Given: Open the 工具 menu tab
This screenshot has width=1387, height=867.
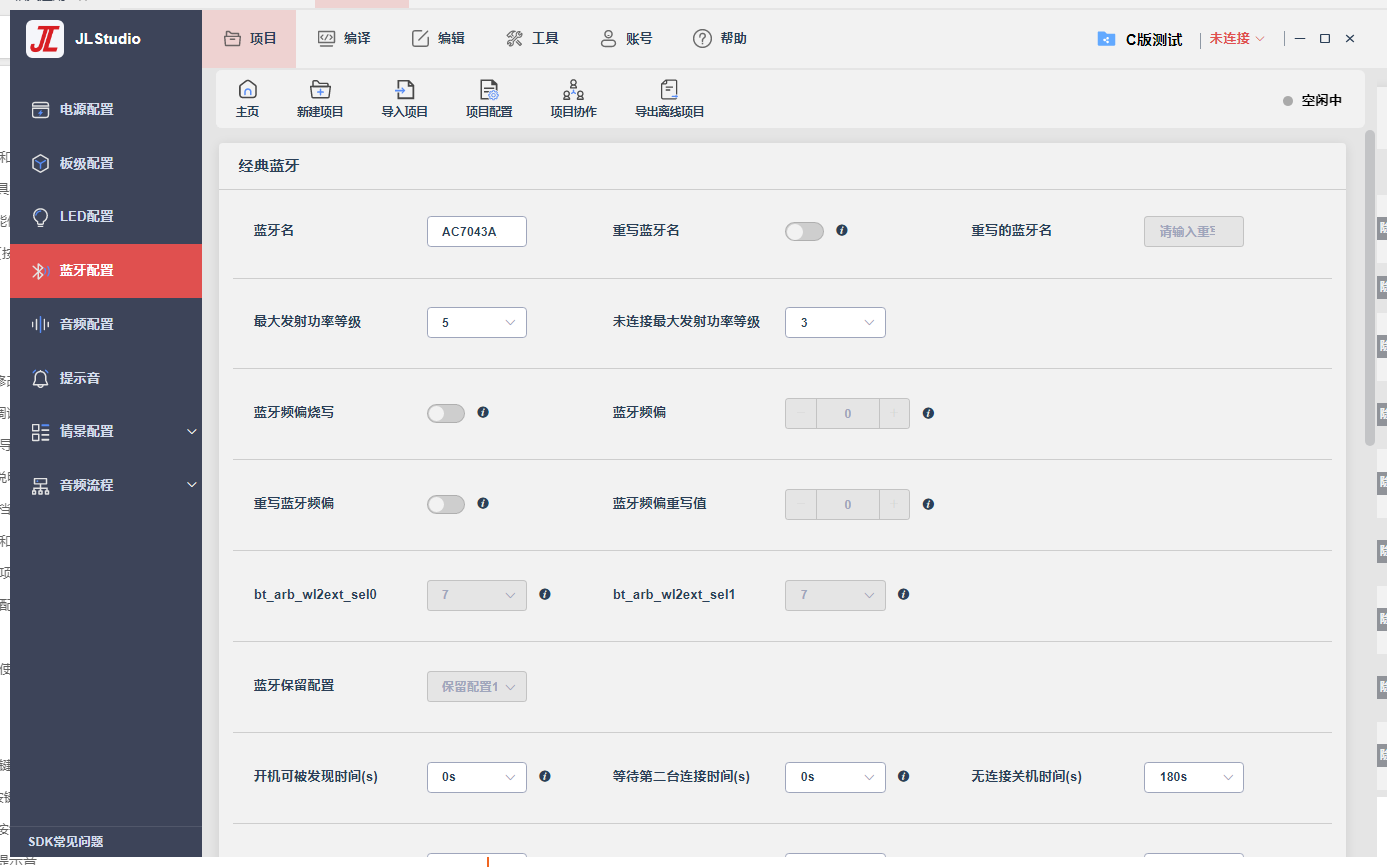Looking at the screenshot, I should 532,39.
